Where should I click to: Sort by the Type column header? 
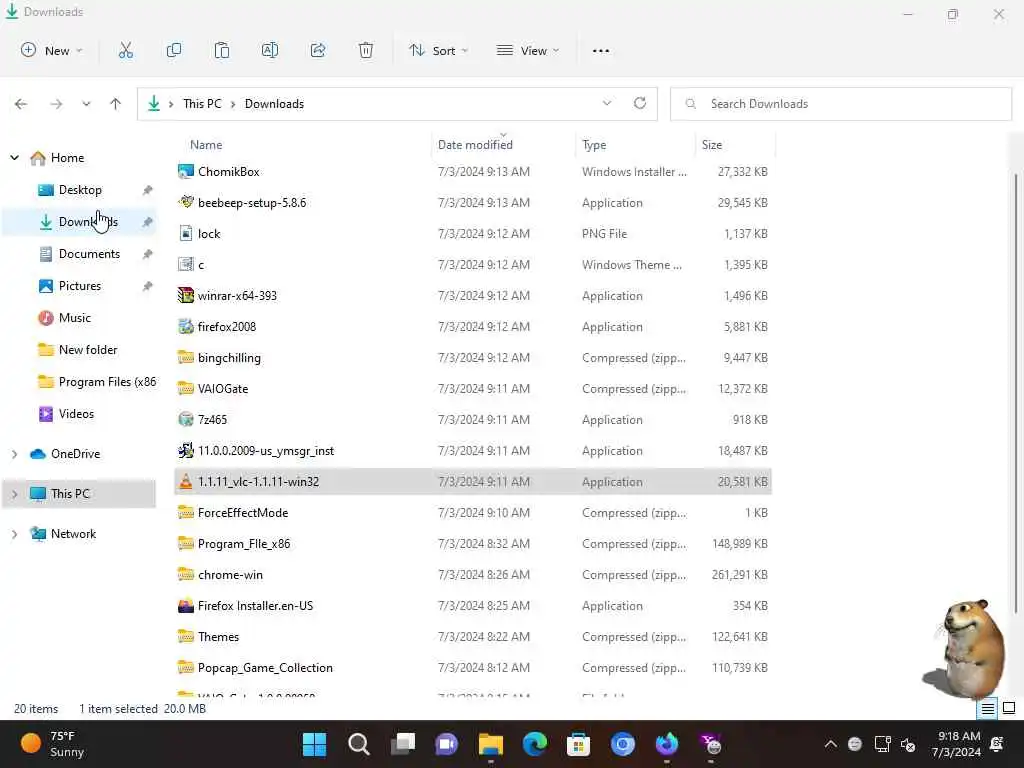pyautogui.click(x=594, y=145)
